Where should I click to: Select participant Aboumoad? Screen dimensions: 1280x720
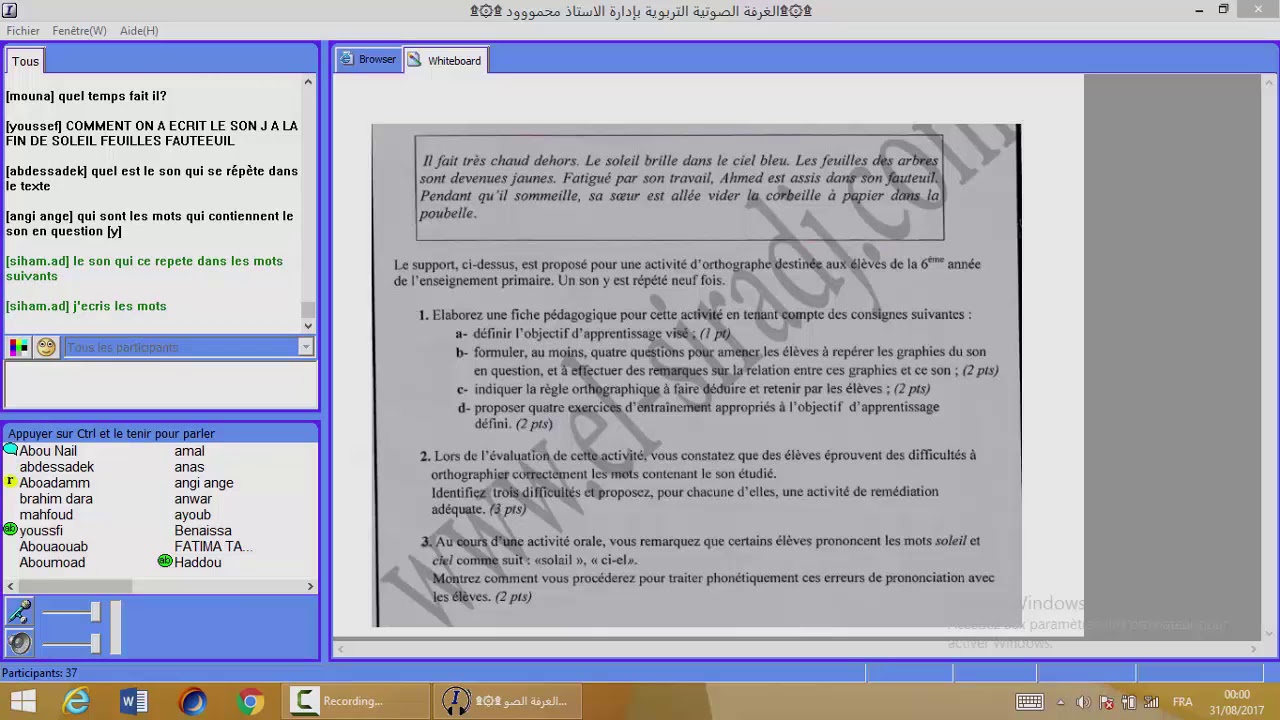52,563
